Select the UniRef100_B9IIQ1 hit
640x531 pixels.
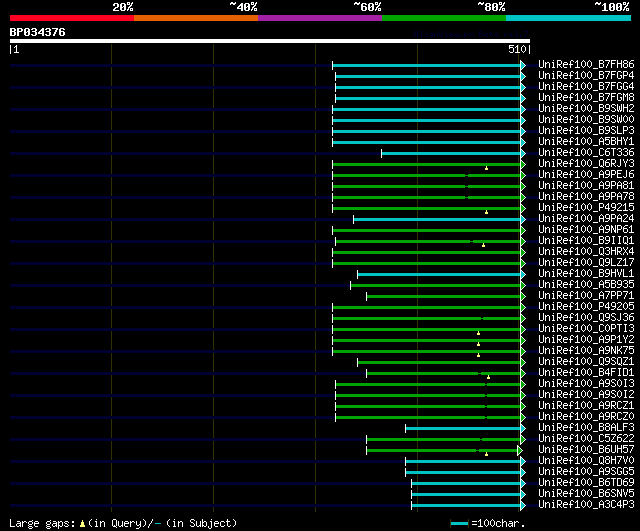click(586, 241)
